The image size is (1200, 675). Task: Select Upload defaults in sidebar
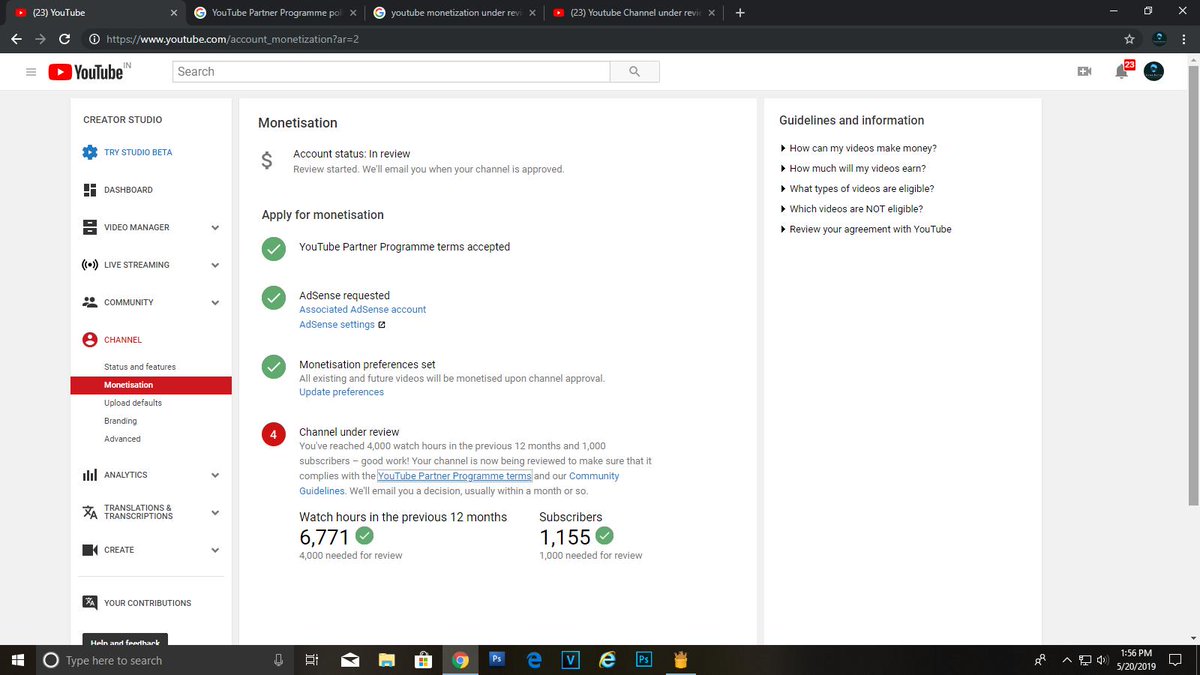(133, 403)
